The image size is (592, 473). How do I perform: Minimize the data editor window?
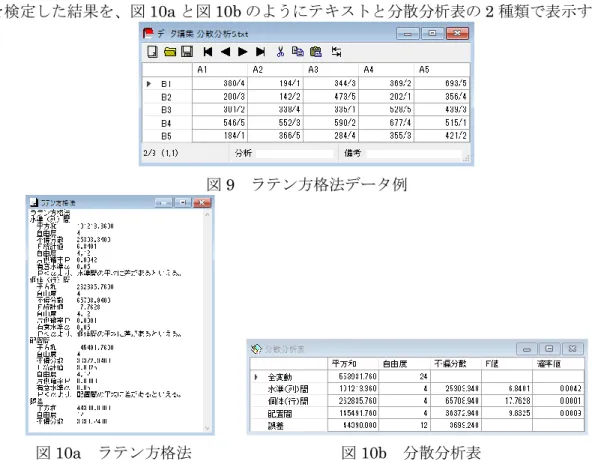coord(407,34)
